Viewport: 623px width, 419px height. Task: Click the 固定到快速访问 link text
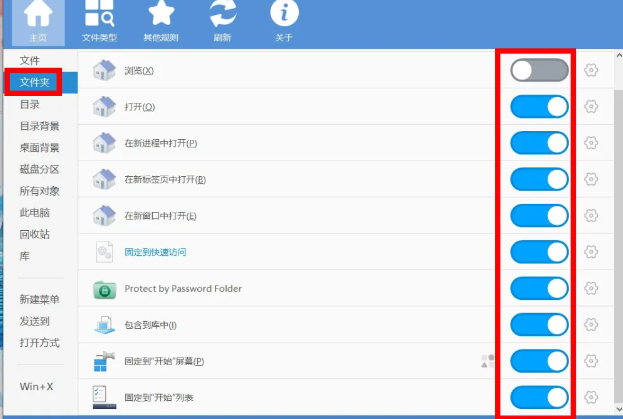pyautogui.click(x=155, y=252)
